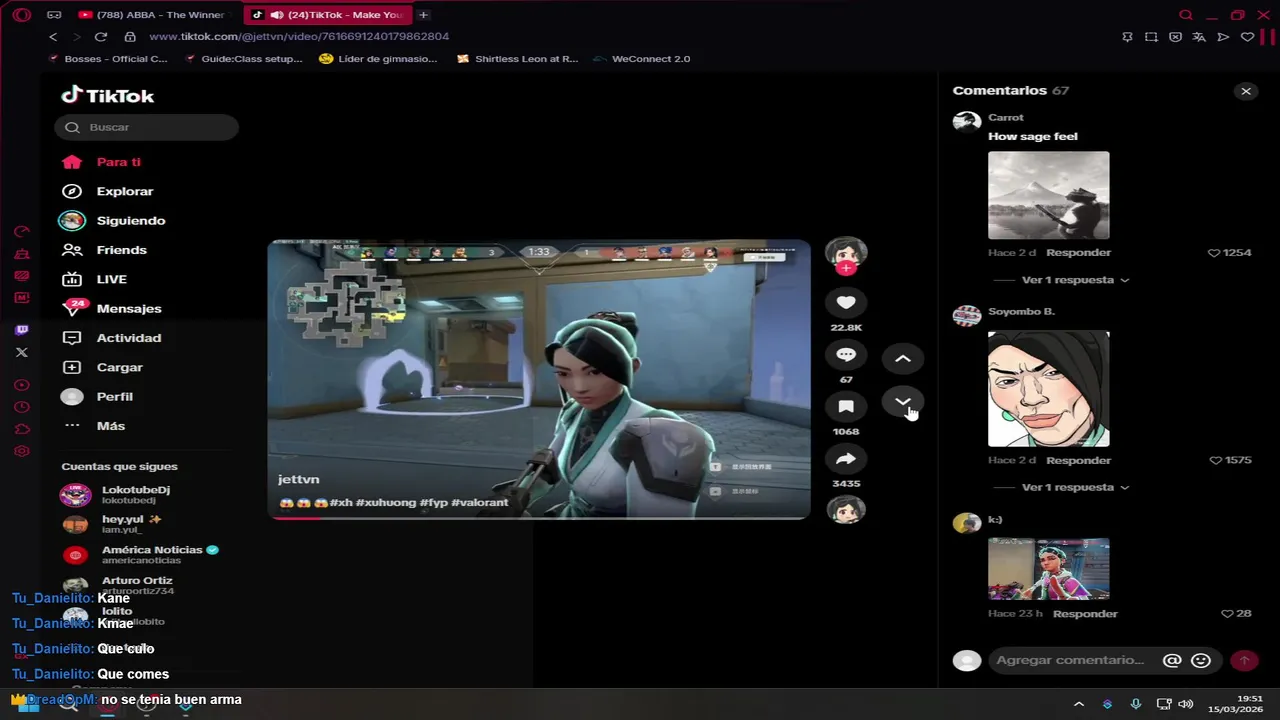Post the comment with the red send arrow
Screen dimensions: 1280x720
coord(1244,660)
